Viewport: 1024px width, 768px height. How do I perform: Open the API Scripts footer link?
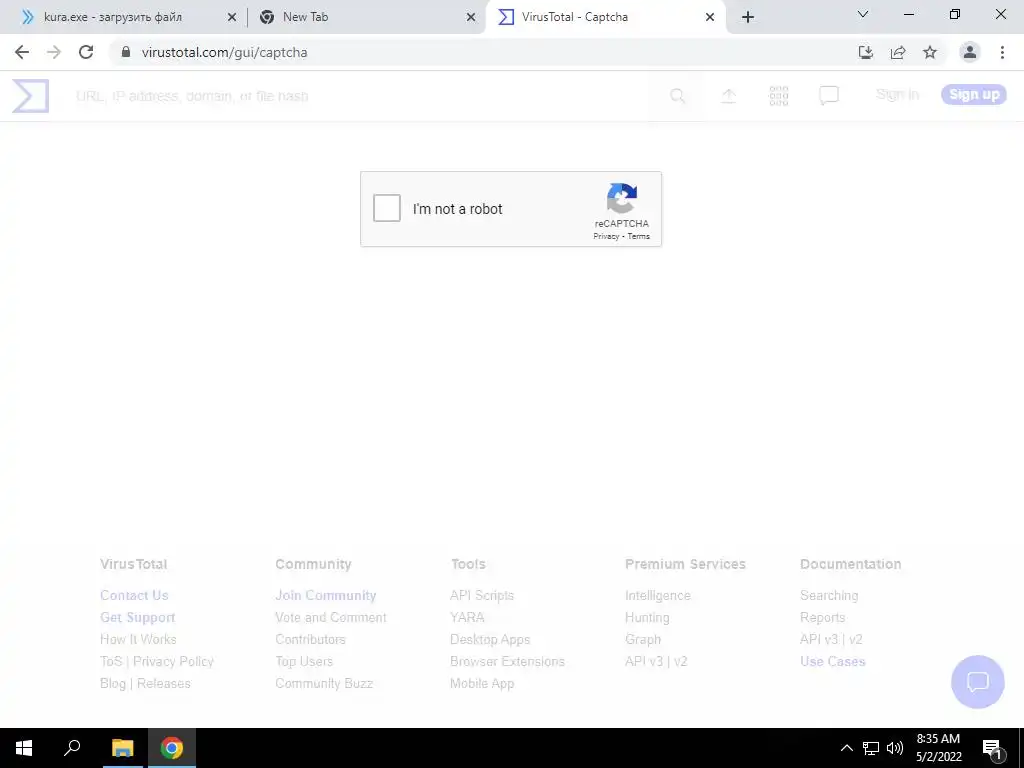click(x=482, y=596)
